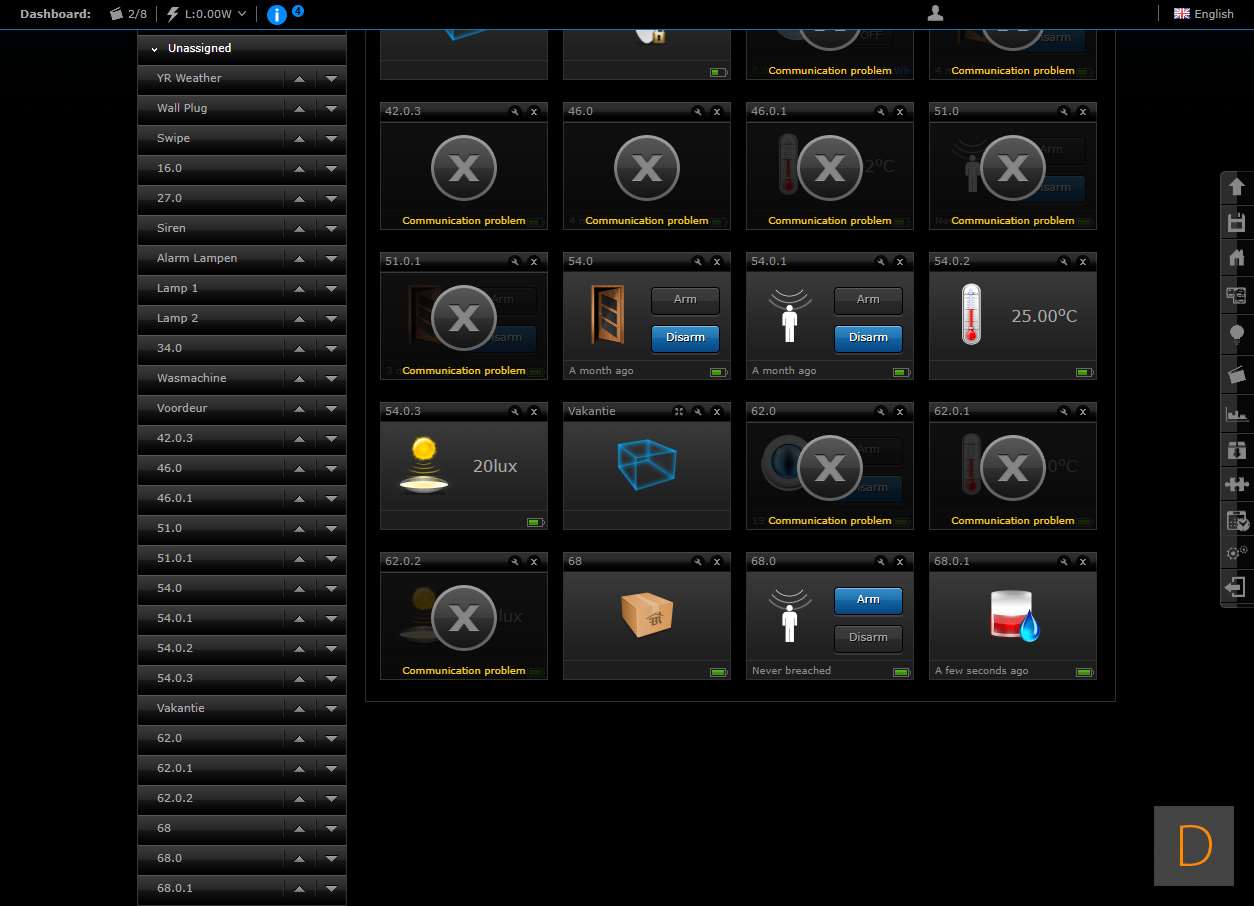
Task: Click the Dashboard label in the top bar
Action: coord(56,14)
